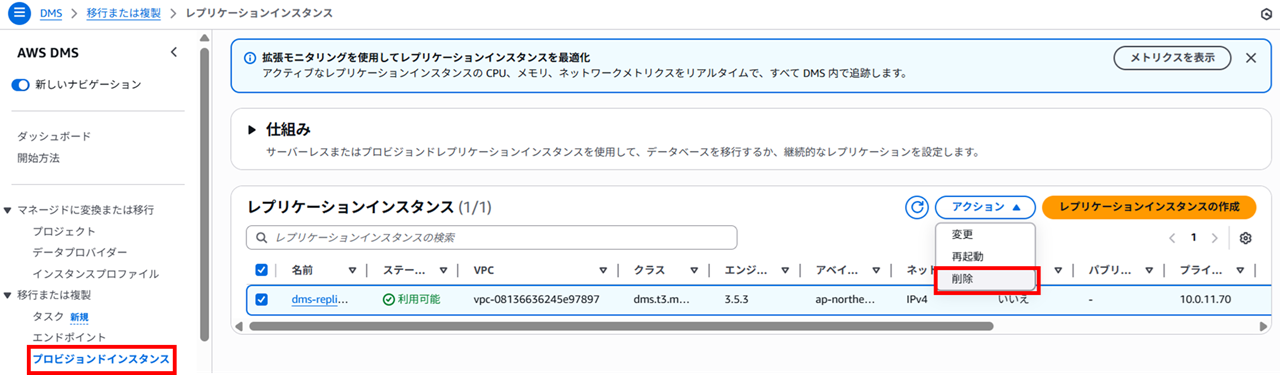Collapse 移行または複製 sidebar group
Viewport: 1280px width, 375px height.
[x=9, y=295]
